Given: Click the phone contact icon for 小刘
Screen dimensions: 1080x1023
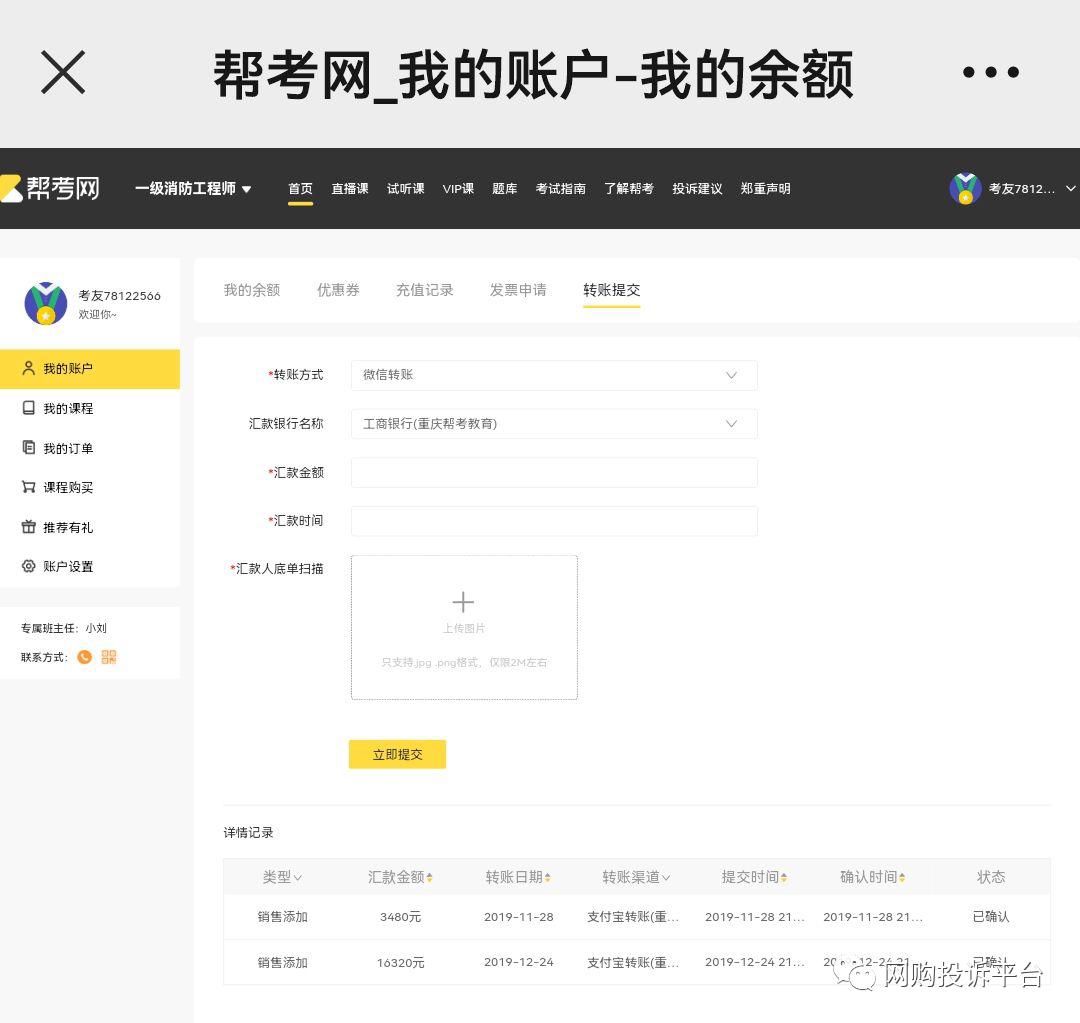Looking at the screenshot, I should 84,657.
